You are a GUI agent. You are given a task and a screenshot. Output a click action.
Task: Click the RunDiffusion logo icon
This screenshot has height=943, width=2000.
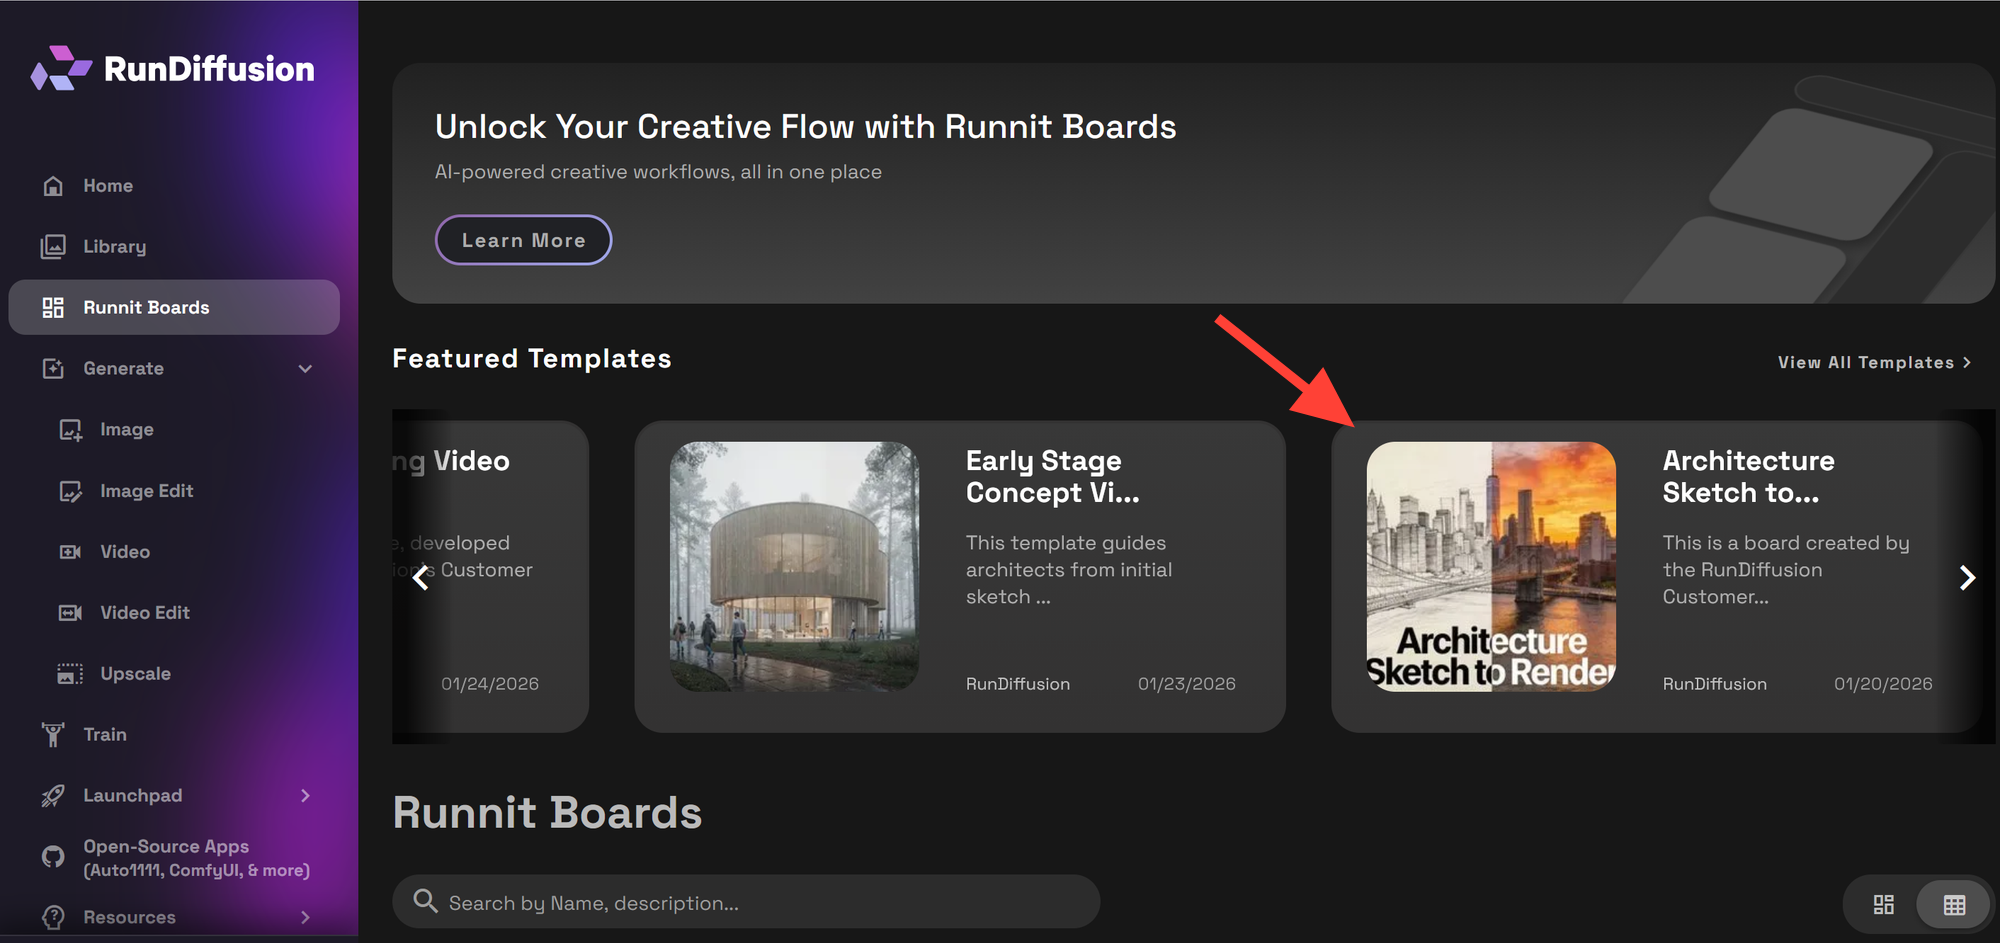(60, 68)
